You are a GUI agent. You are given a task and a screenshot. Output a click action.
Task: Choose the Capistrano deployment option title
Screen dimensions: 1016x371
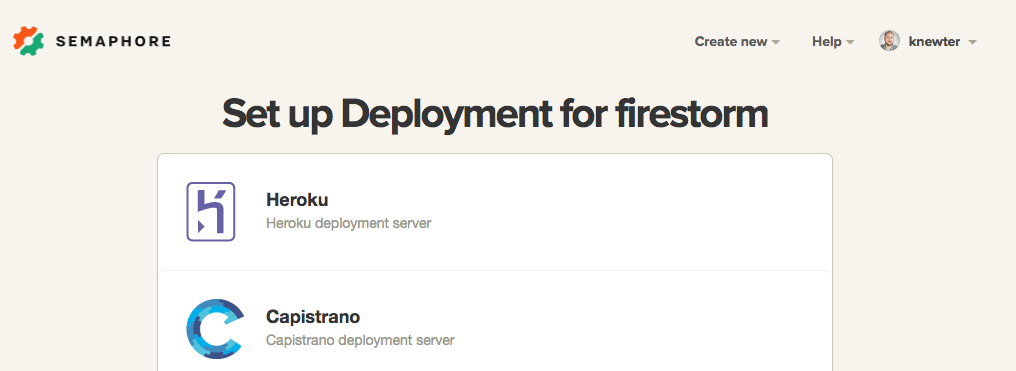point(313,317)
